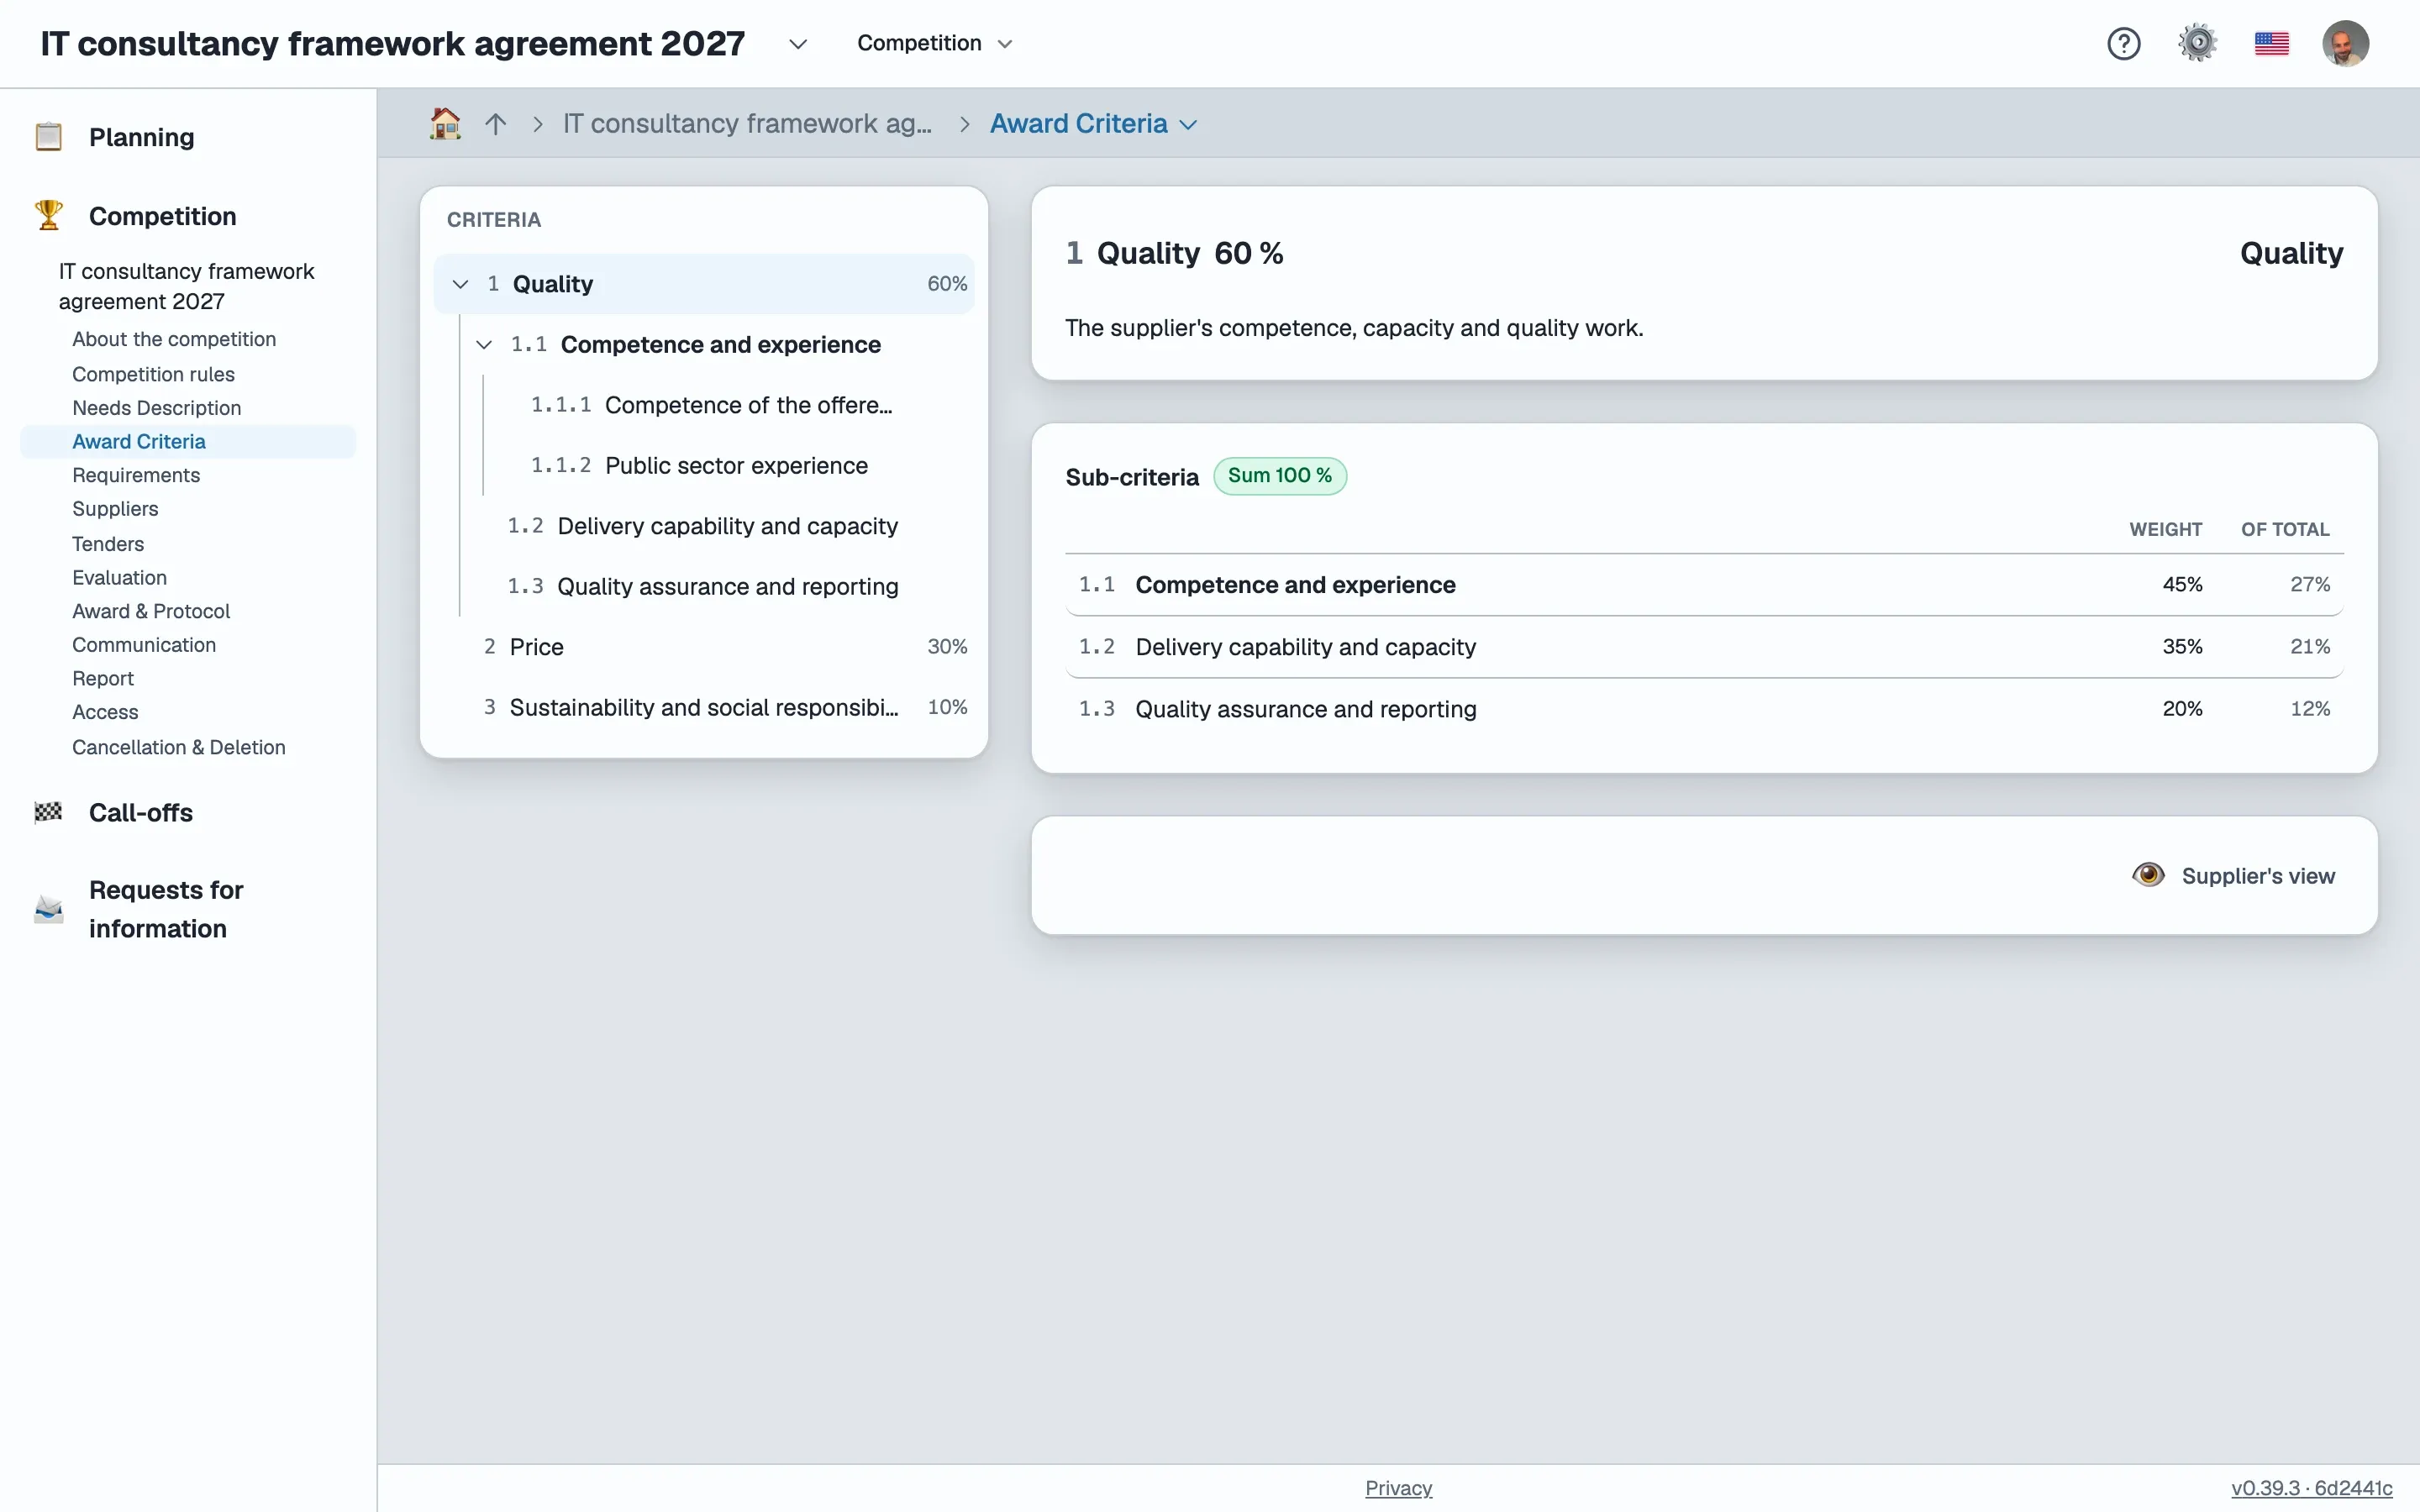Screen dimensions: 2420x1512
Task: Navigate up one level with arrow icon
Action: tap(495, 123)
